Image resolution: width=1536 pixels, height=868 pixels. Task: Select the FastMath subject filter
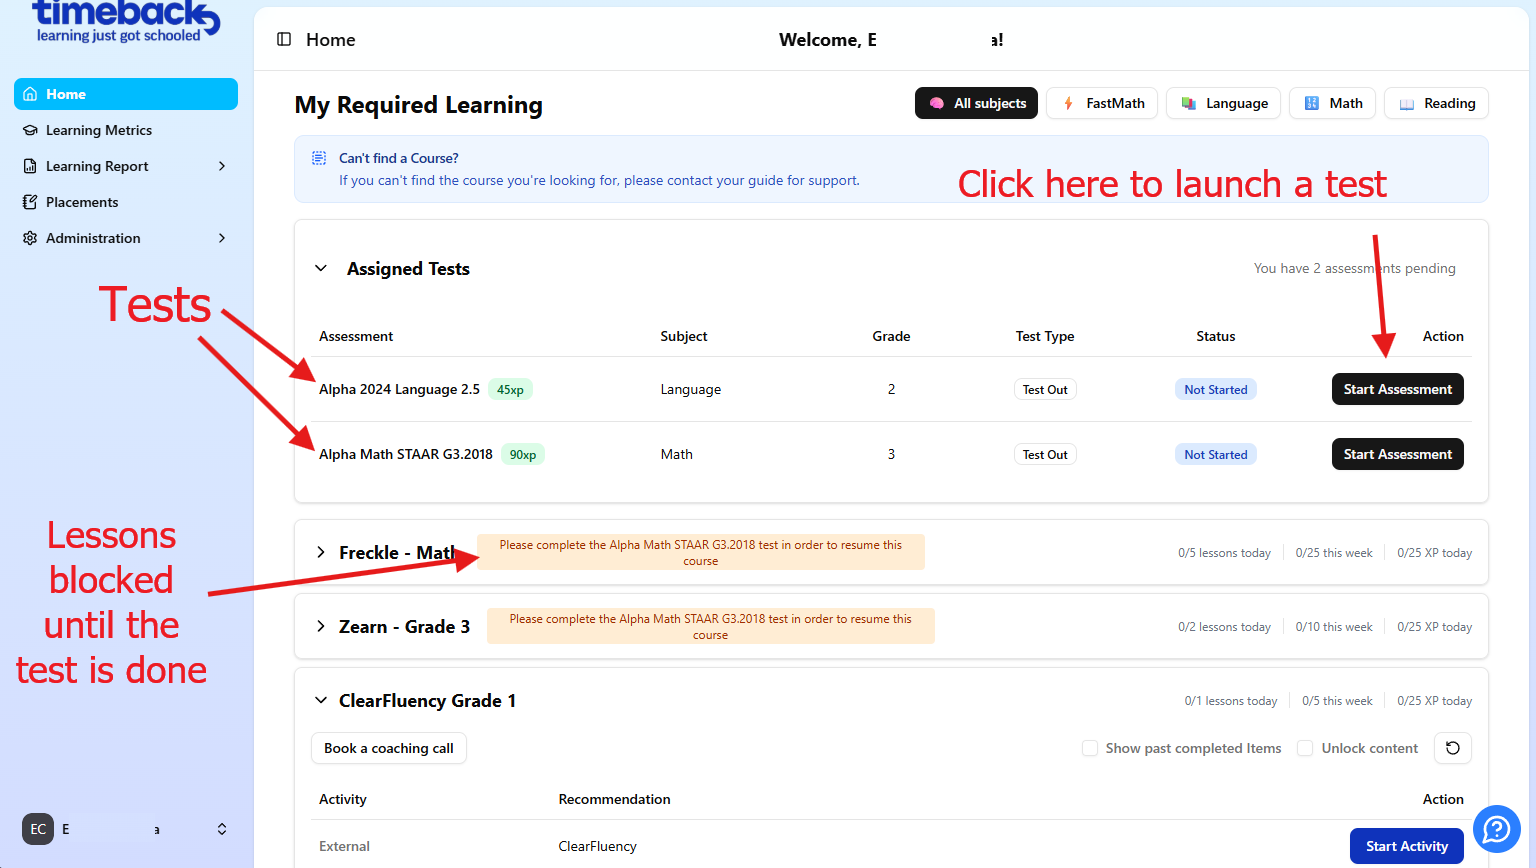pos(1102,103)
